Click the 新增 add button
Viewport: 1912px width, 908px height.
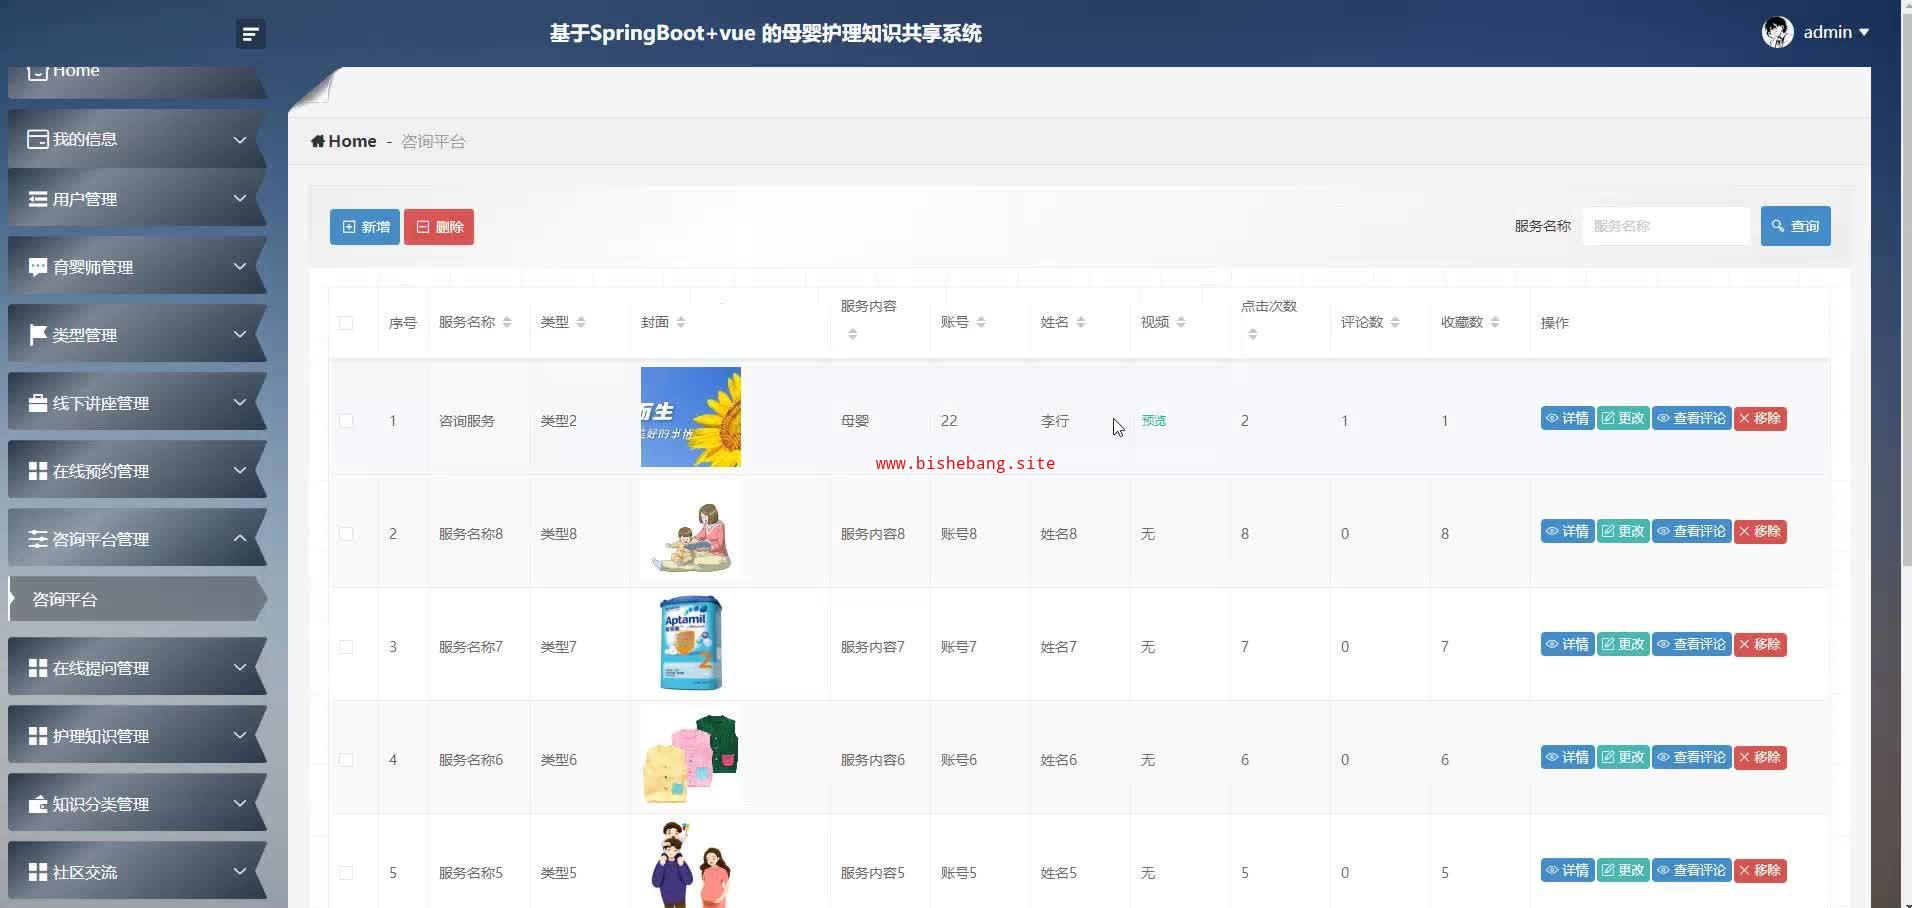365,227
